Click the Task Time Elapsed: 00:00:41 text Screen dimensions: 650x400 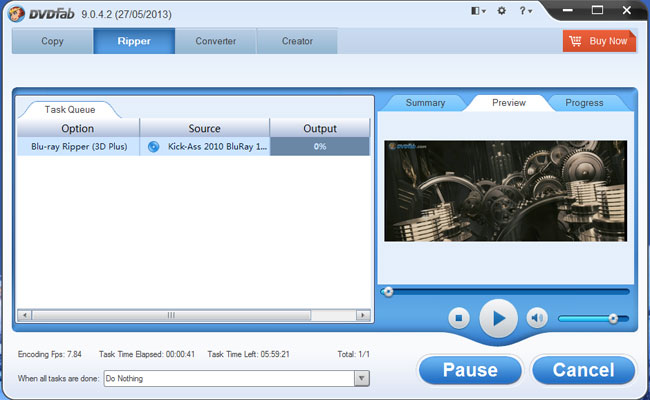tap(147, 354)
